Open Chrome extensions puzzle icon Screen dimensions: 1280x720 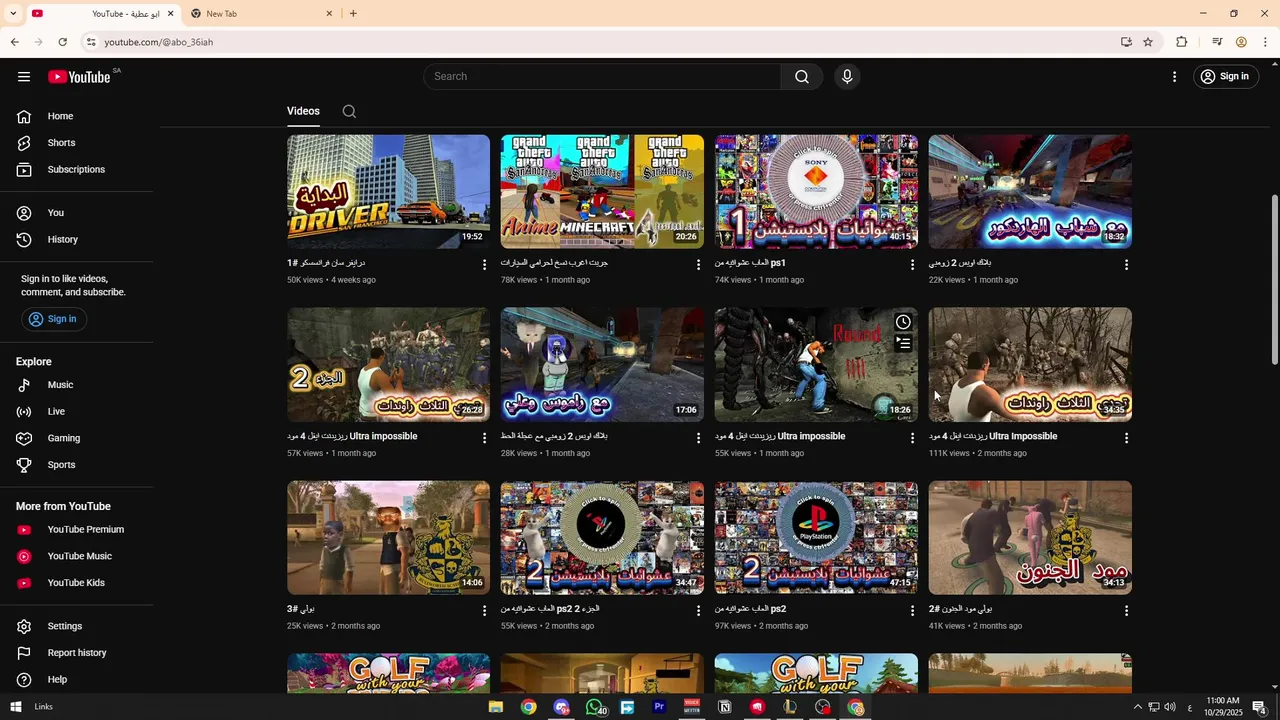pos(1182,42)
